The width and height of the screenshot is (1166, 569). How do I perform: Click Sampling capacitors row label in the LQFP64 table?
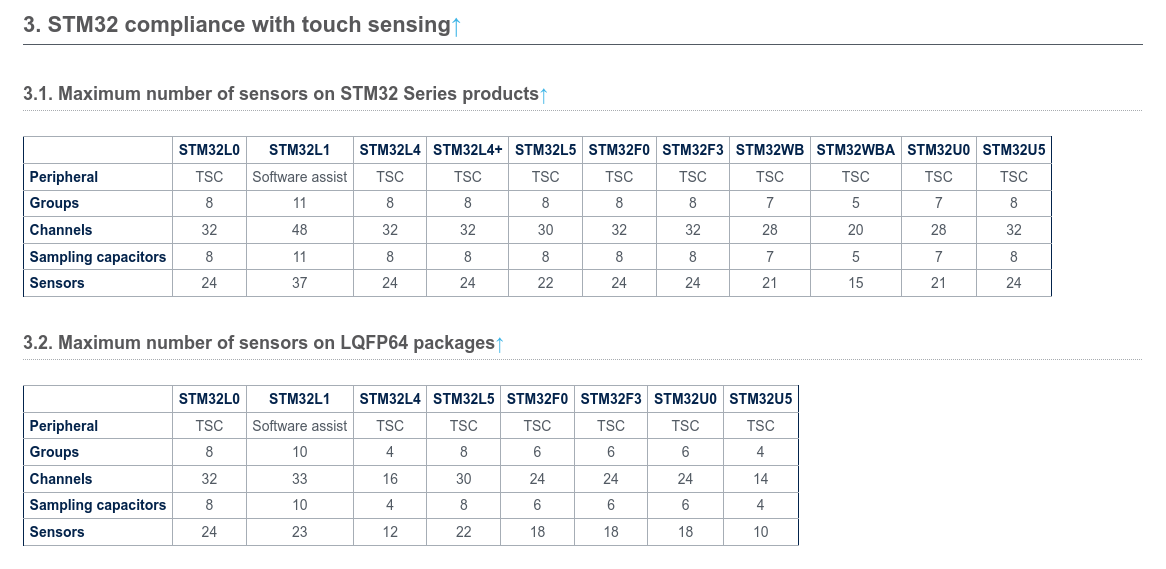[97, 505]
